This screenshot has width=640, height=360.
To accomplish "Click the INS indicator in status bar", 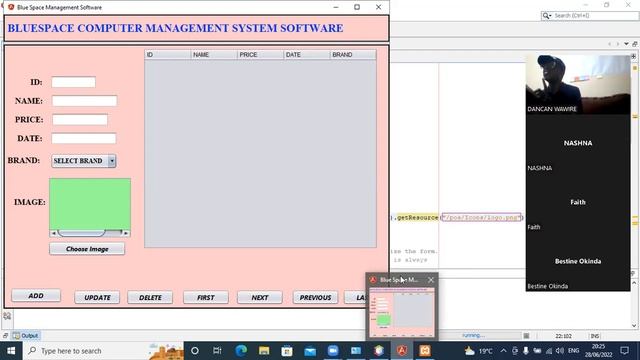I will click(595, 336).
